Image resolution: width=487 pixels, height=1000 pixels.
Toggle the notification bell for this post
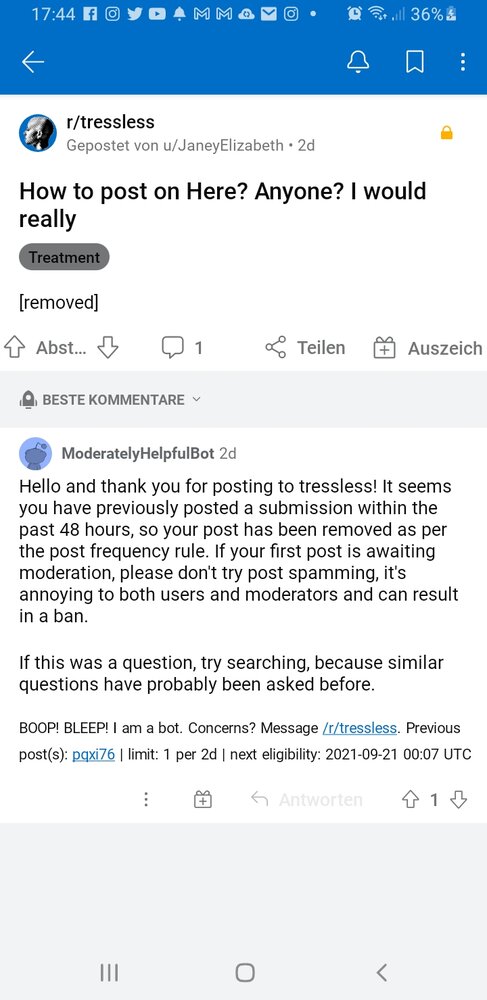tap(358, 62)
